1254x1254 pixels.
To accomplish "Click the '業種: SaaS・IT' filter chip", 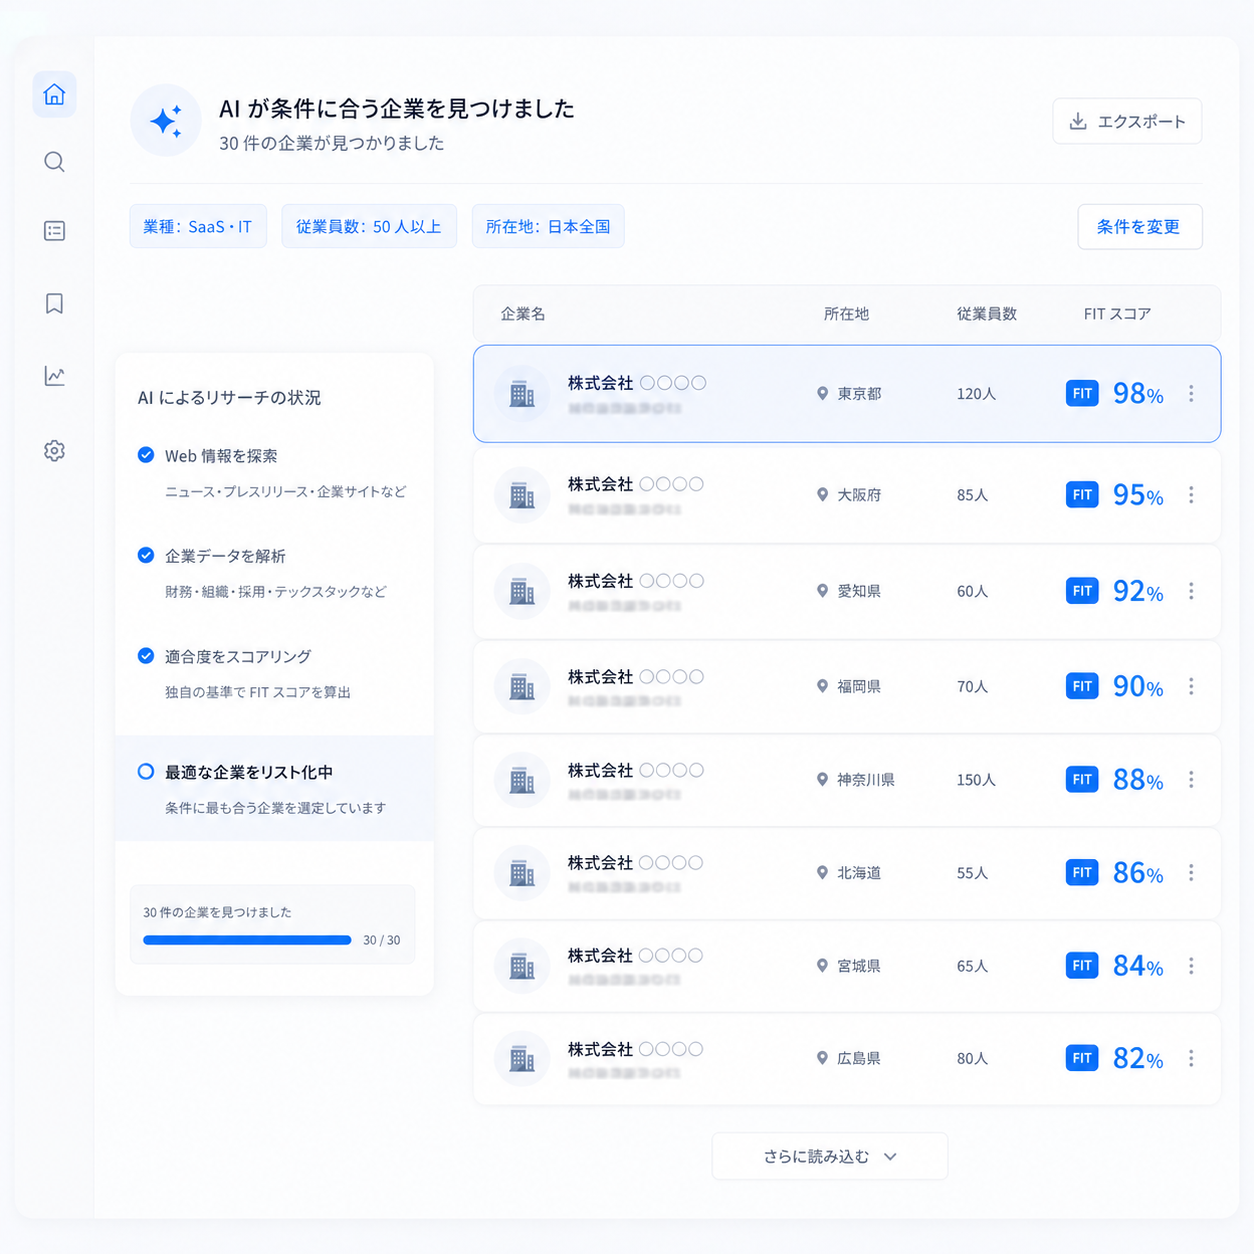I will (x=198, y=227).
